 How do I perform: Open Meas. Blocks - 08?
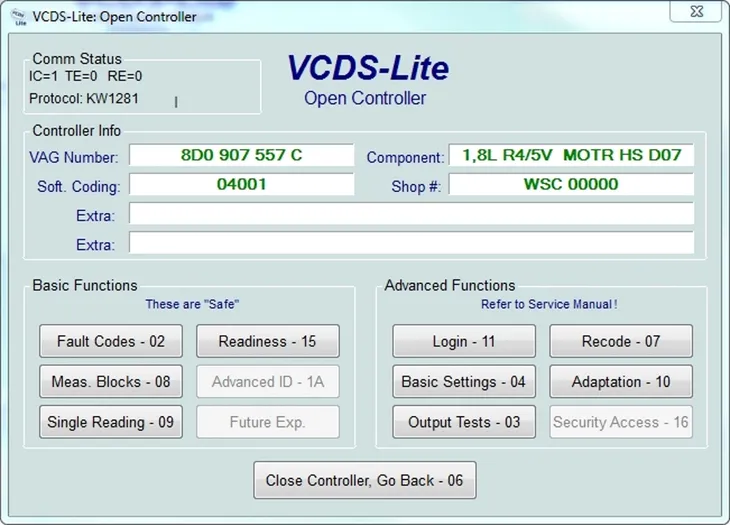pos(111,381)
